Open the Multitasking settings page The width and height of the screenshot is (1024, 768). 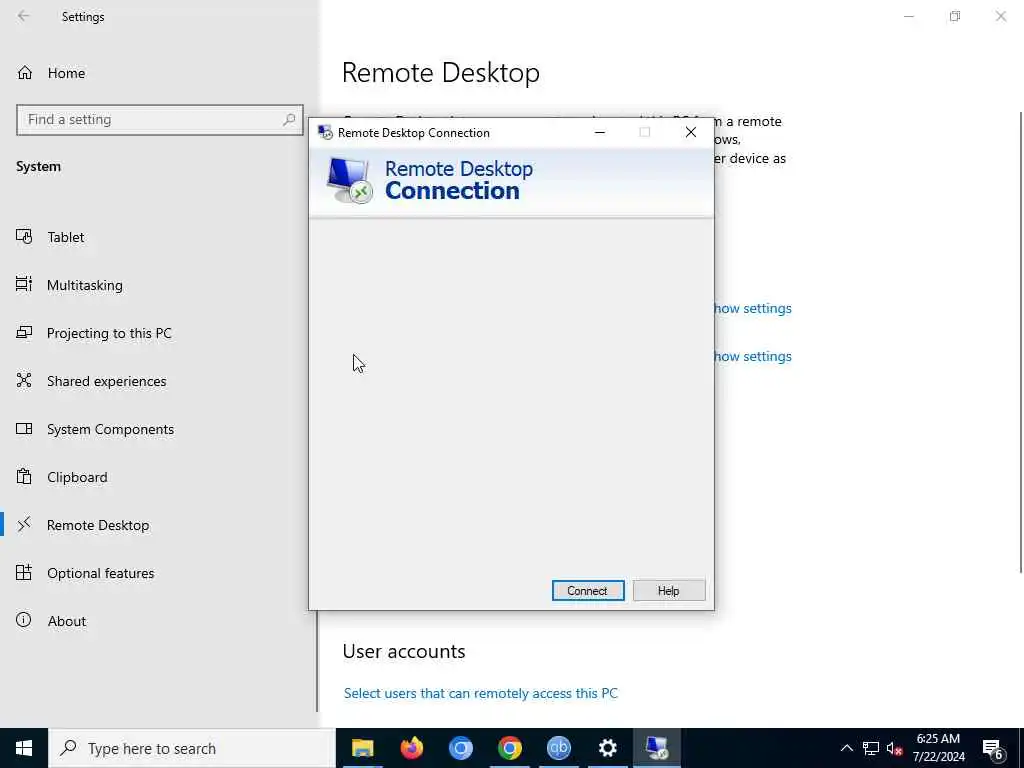pyautogui.click(x=84, y=285)
